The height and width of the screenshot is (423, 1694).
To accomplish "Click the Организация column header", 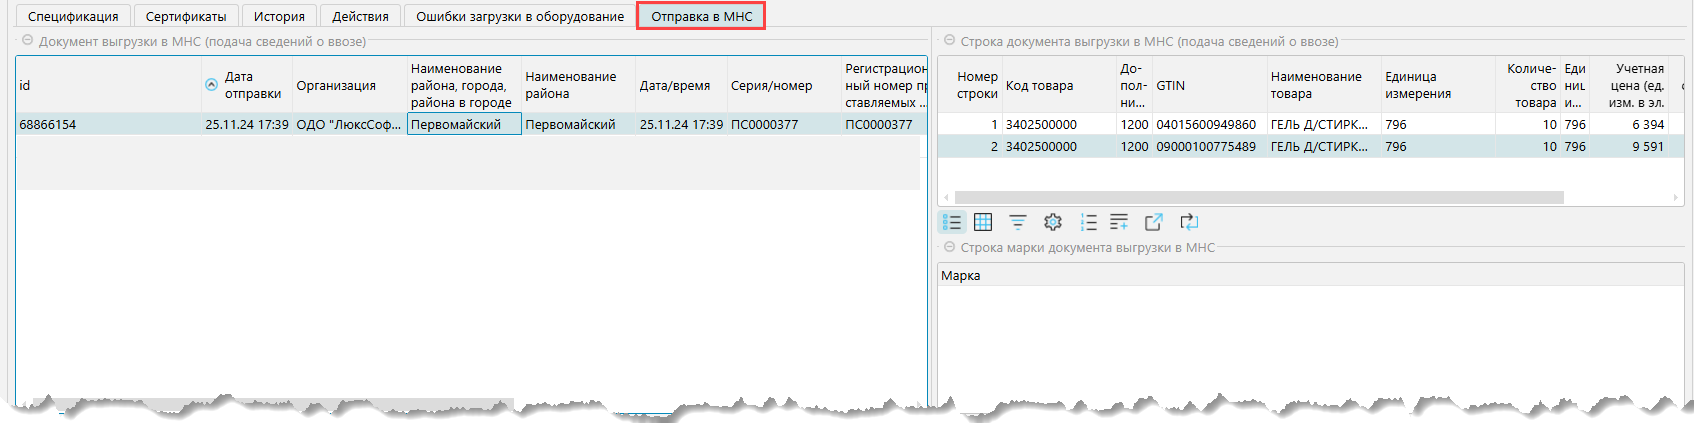I will 336,85.
